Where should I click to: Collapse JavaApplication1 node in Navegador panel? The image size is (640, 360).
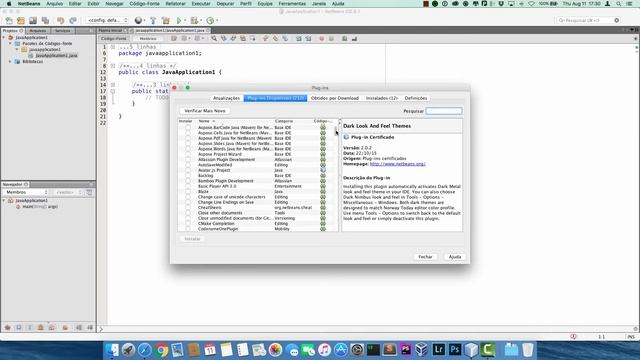point(4,201)
